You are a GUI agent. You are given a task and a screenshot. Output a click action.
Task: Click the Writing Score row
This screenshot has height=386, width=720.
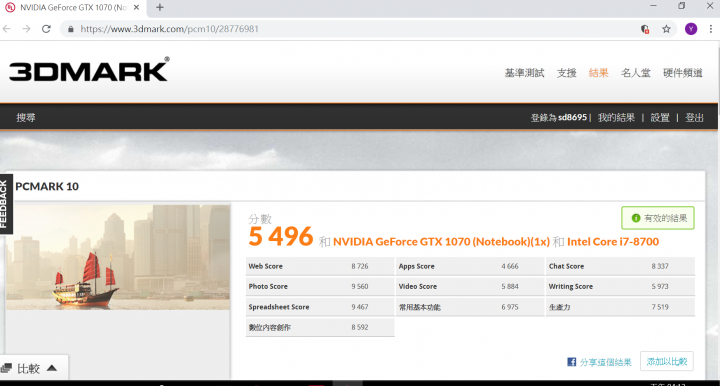(x=620, y=286)
